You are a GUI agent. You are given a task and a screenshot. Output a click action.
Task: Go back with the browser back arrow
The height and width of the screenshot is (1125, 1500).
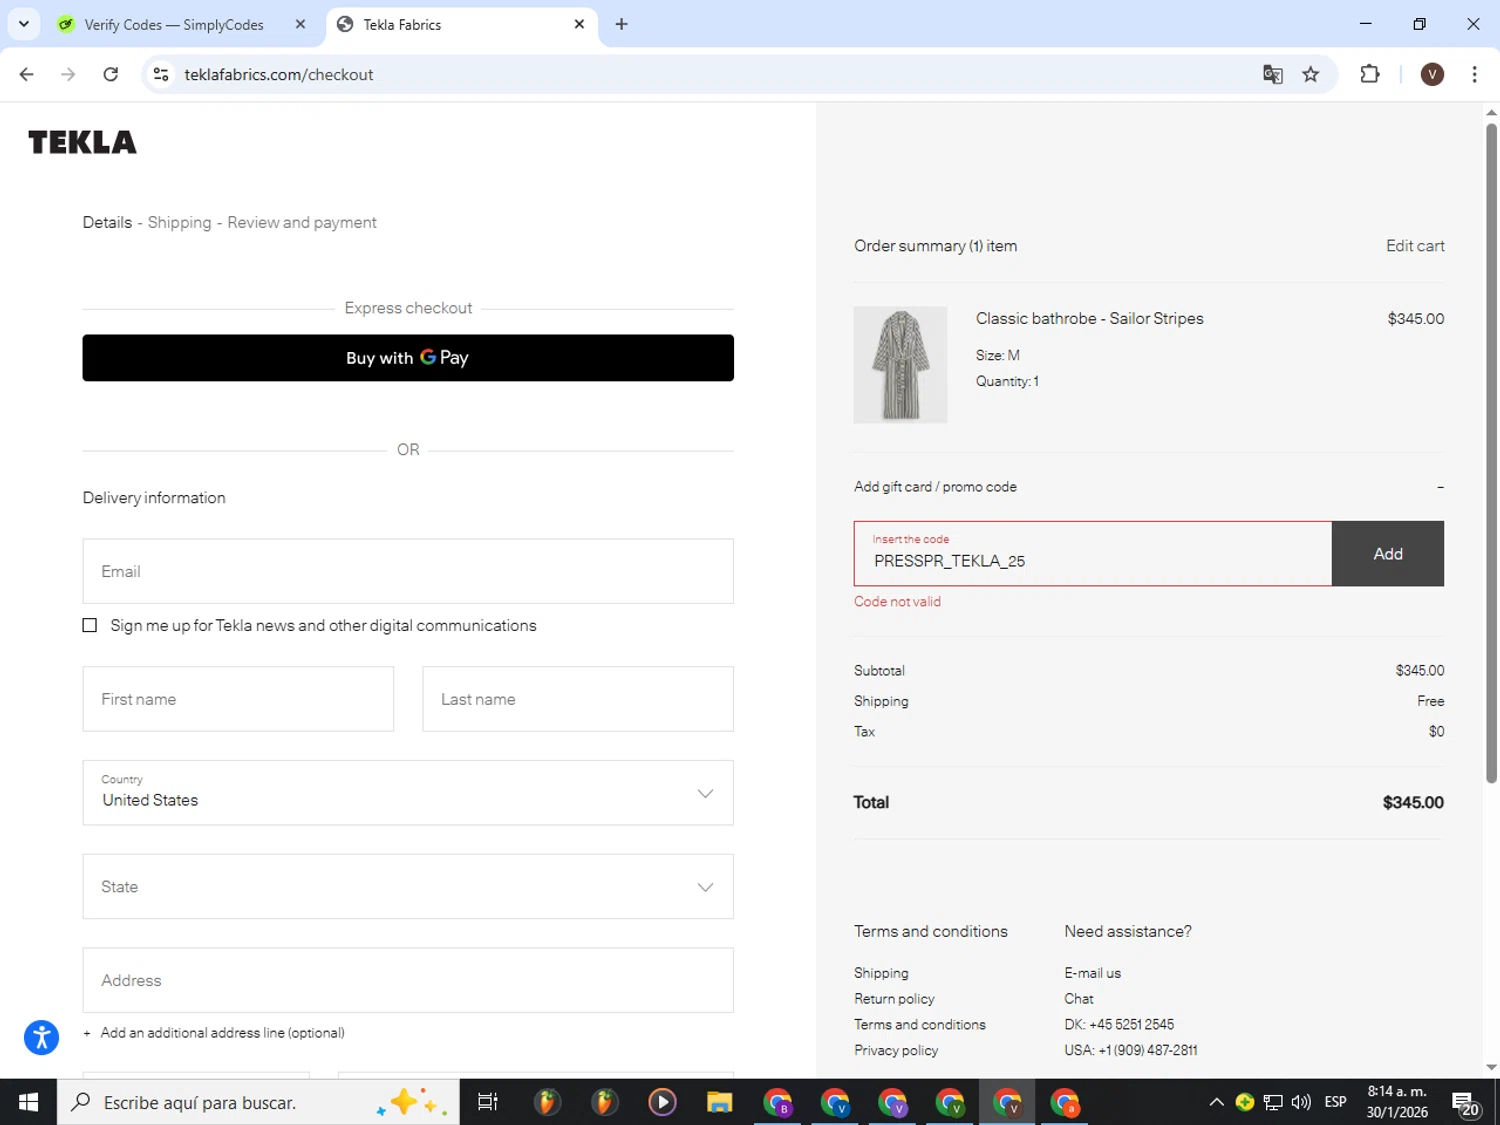point(27,74)
